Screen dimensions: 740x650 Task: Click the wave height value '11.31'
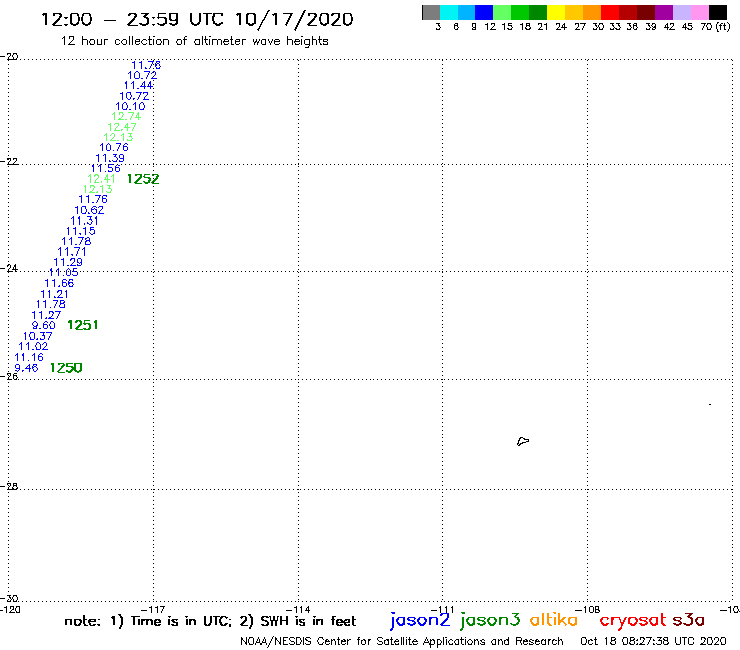pos(84,220)
